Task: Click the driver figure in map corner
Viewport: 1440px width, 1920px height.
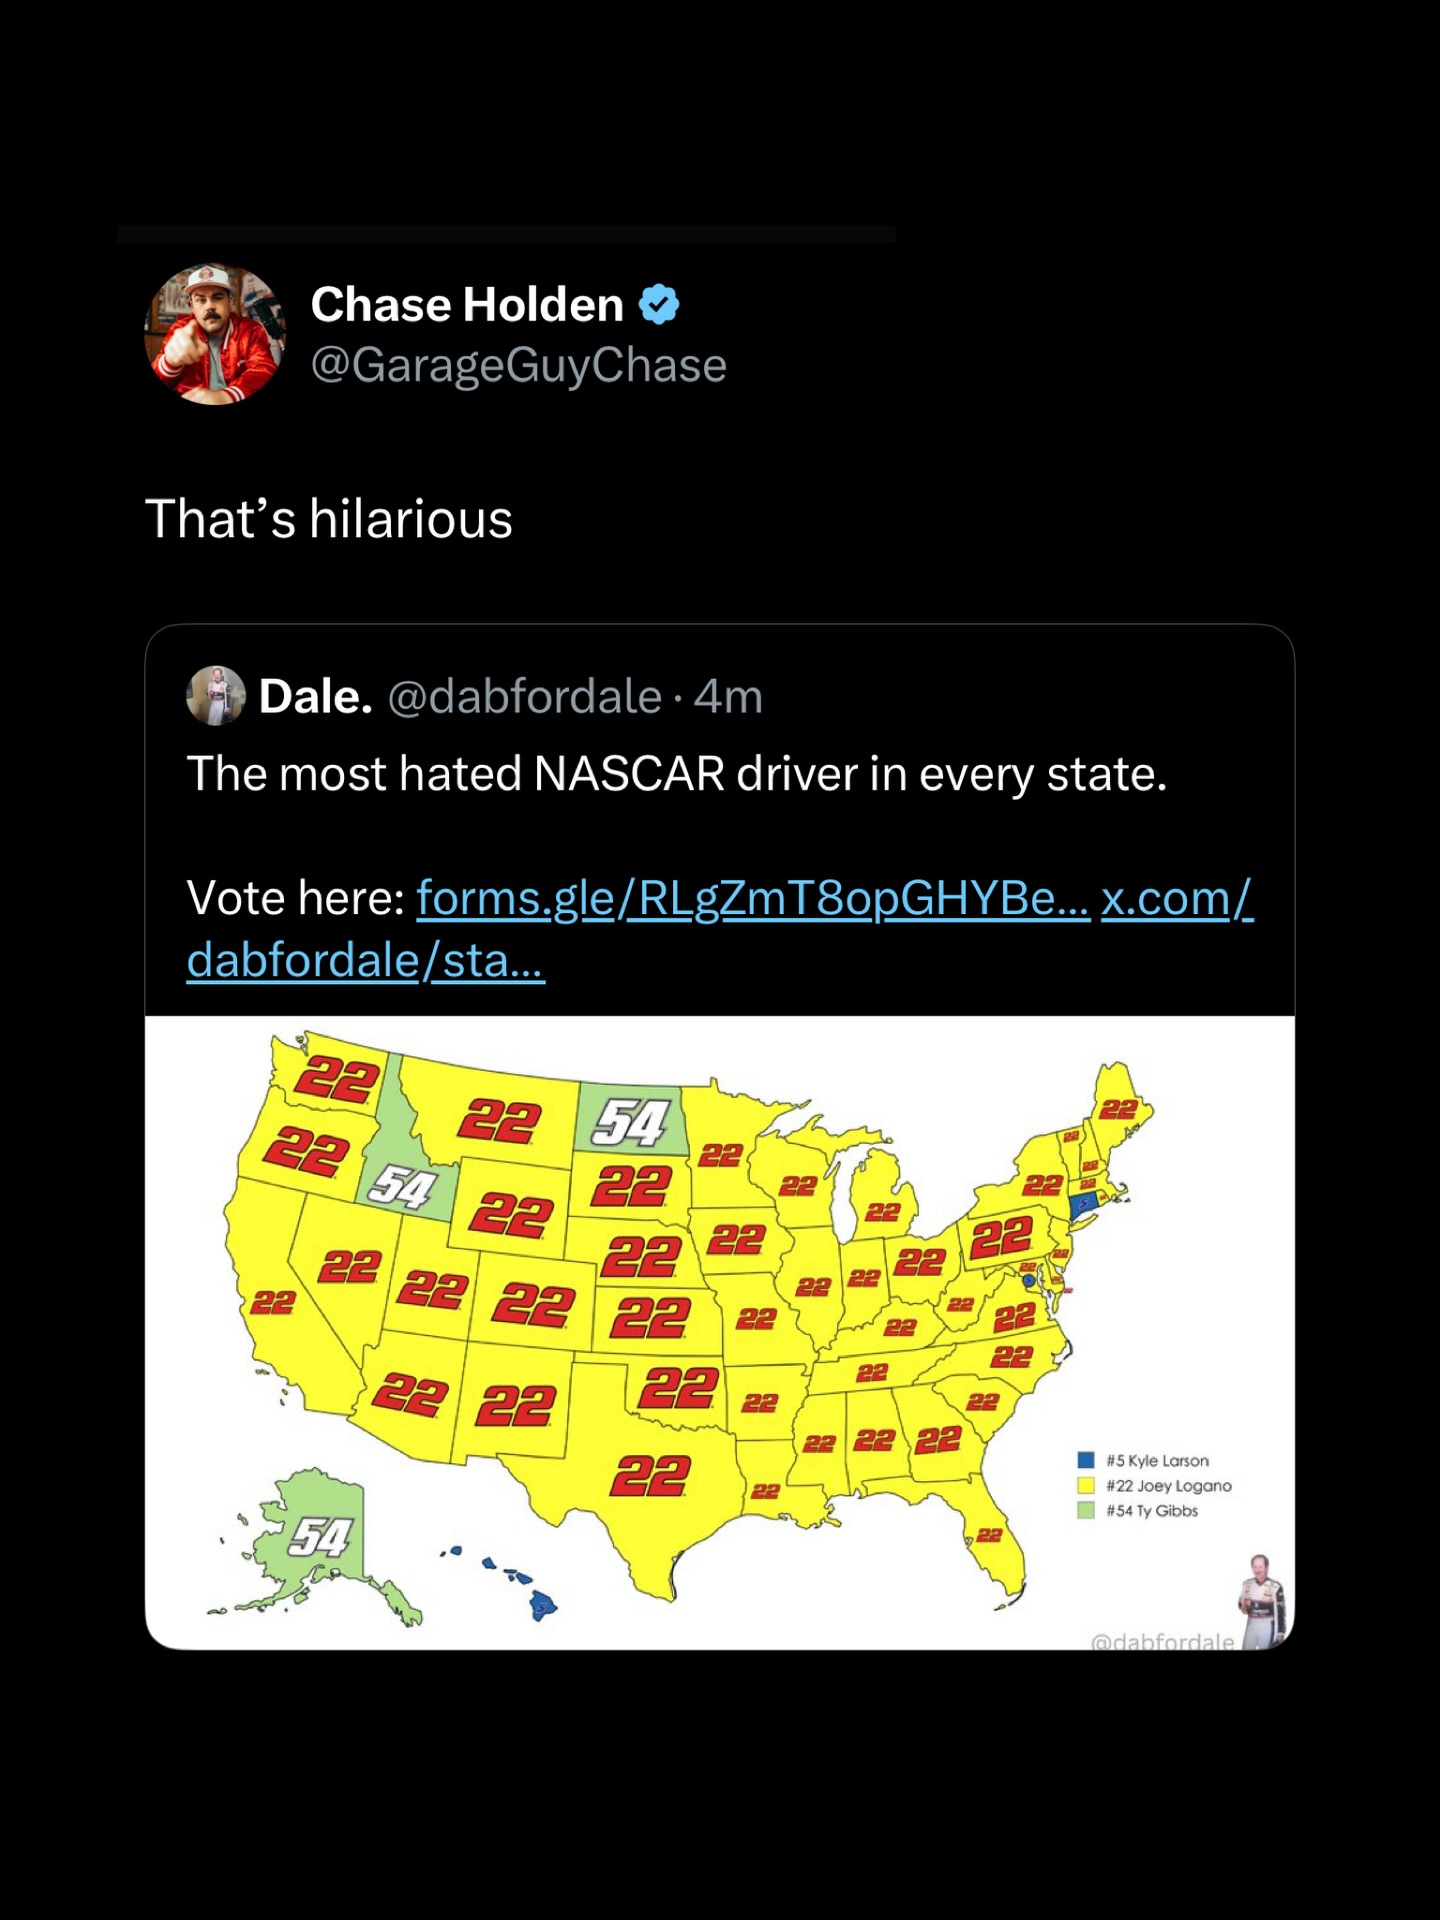Action: pos(1262,1600)
